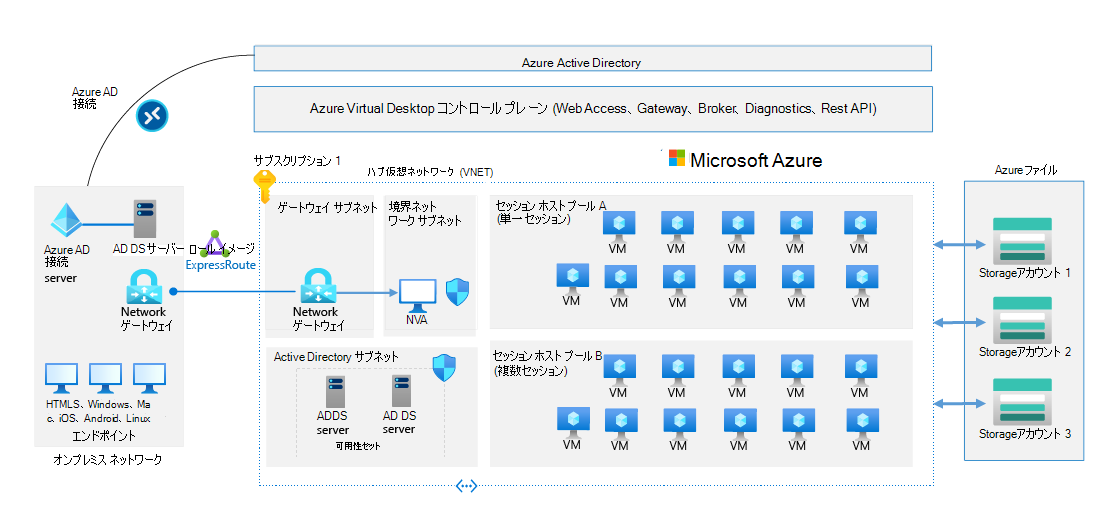Click the "セッション ホスト プール A" label
Viewport: 1112px width, 524px height.
tap(550, 206)
